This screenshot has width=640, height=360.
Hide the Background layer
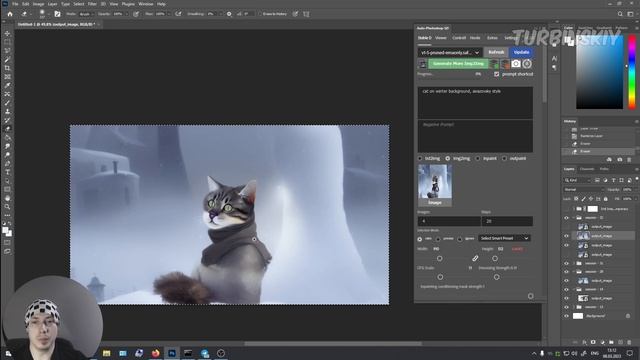tap(566, 316)
